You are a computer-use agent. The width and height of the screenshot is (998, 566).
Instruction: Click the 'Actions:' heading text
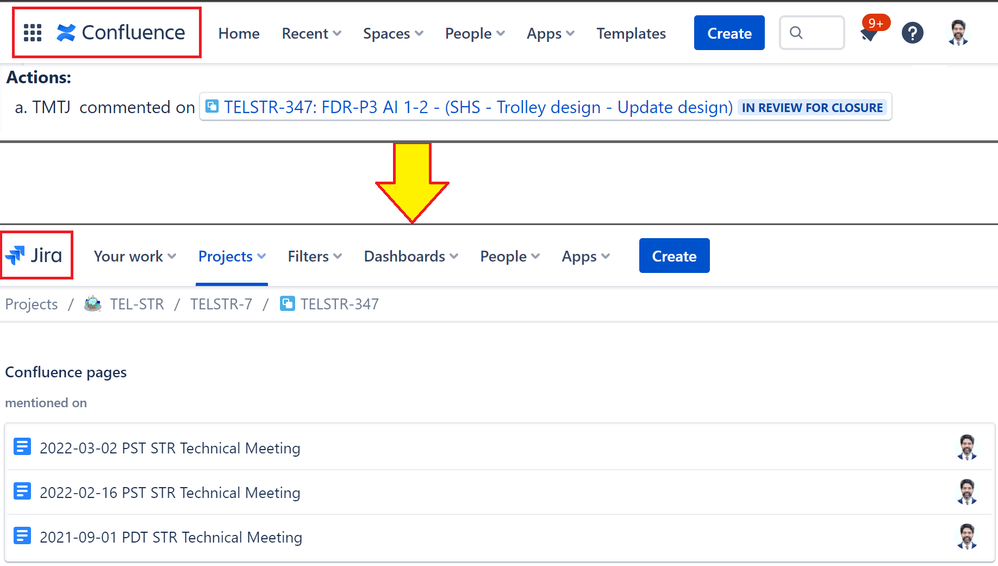[x=39, y=77]
